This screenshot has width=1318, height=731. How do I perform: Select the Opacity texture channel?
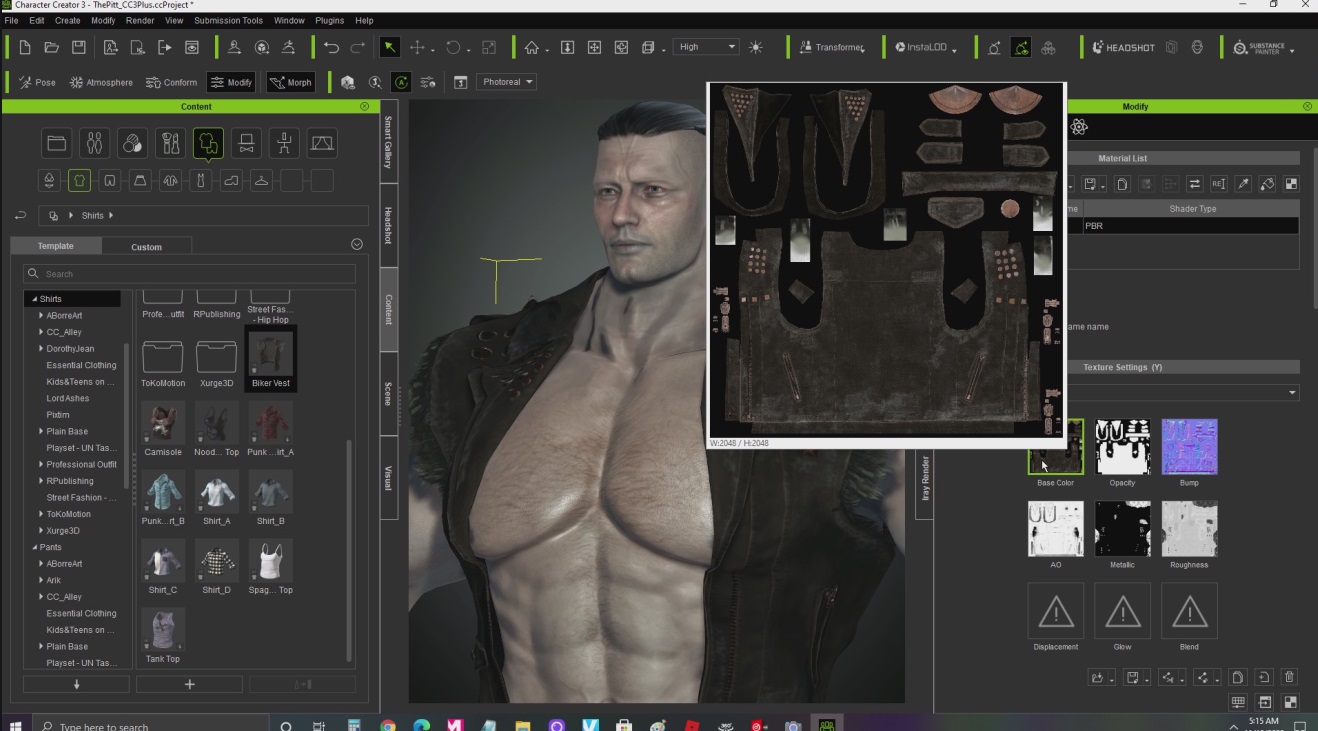point(1122,447)
